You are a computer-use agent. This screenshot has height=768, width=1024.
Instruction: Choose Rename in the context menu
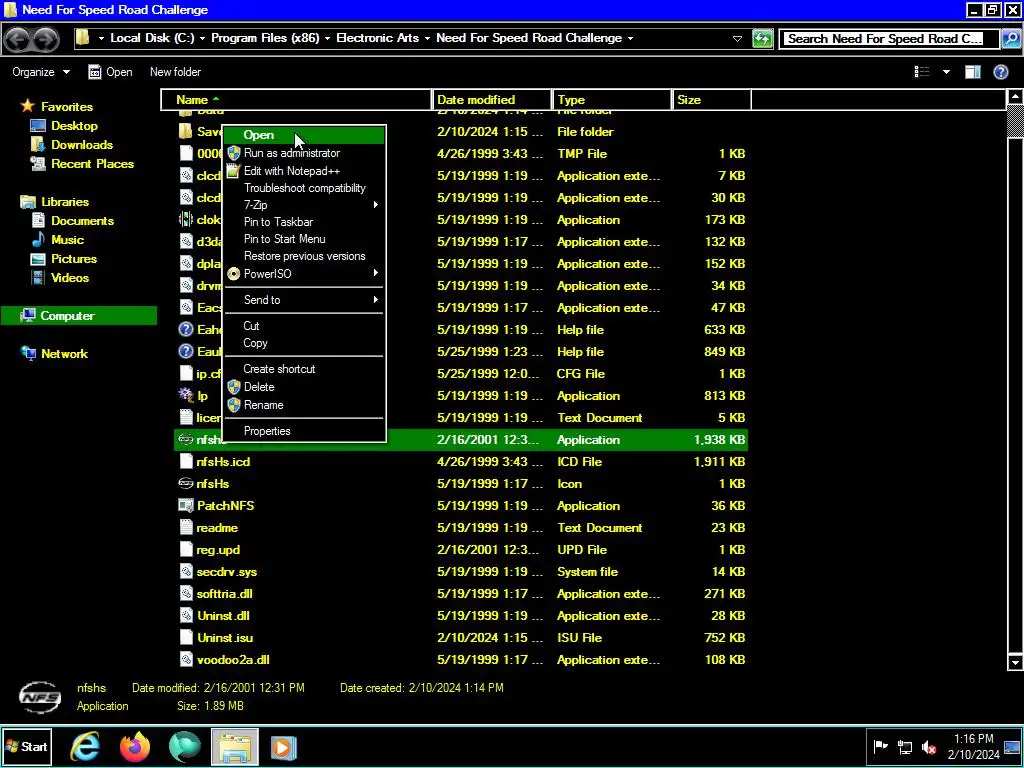[304, 405]
